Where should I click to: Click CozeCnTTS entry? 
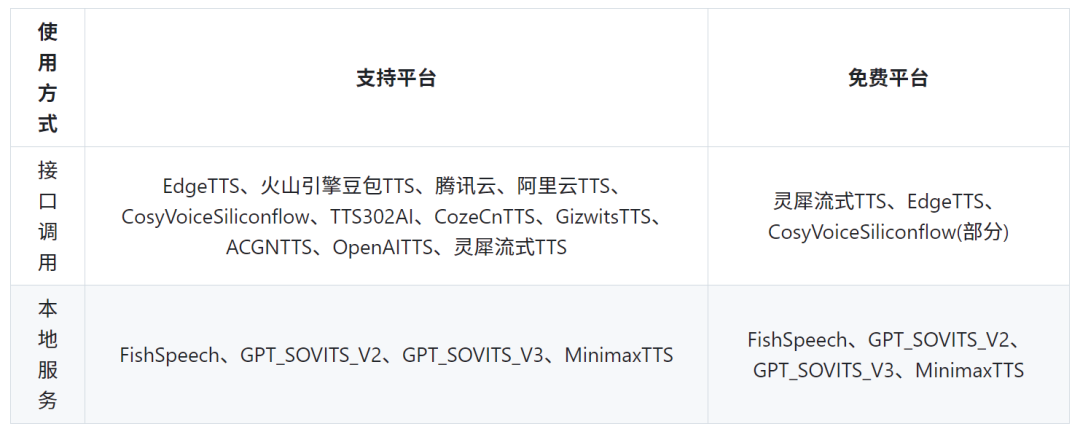tap(484, 217)
